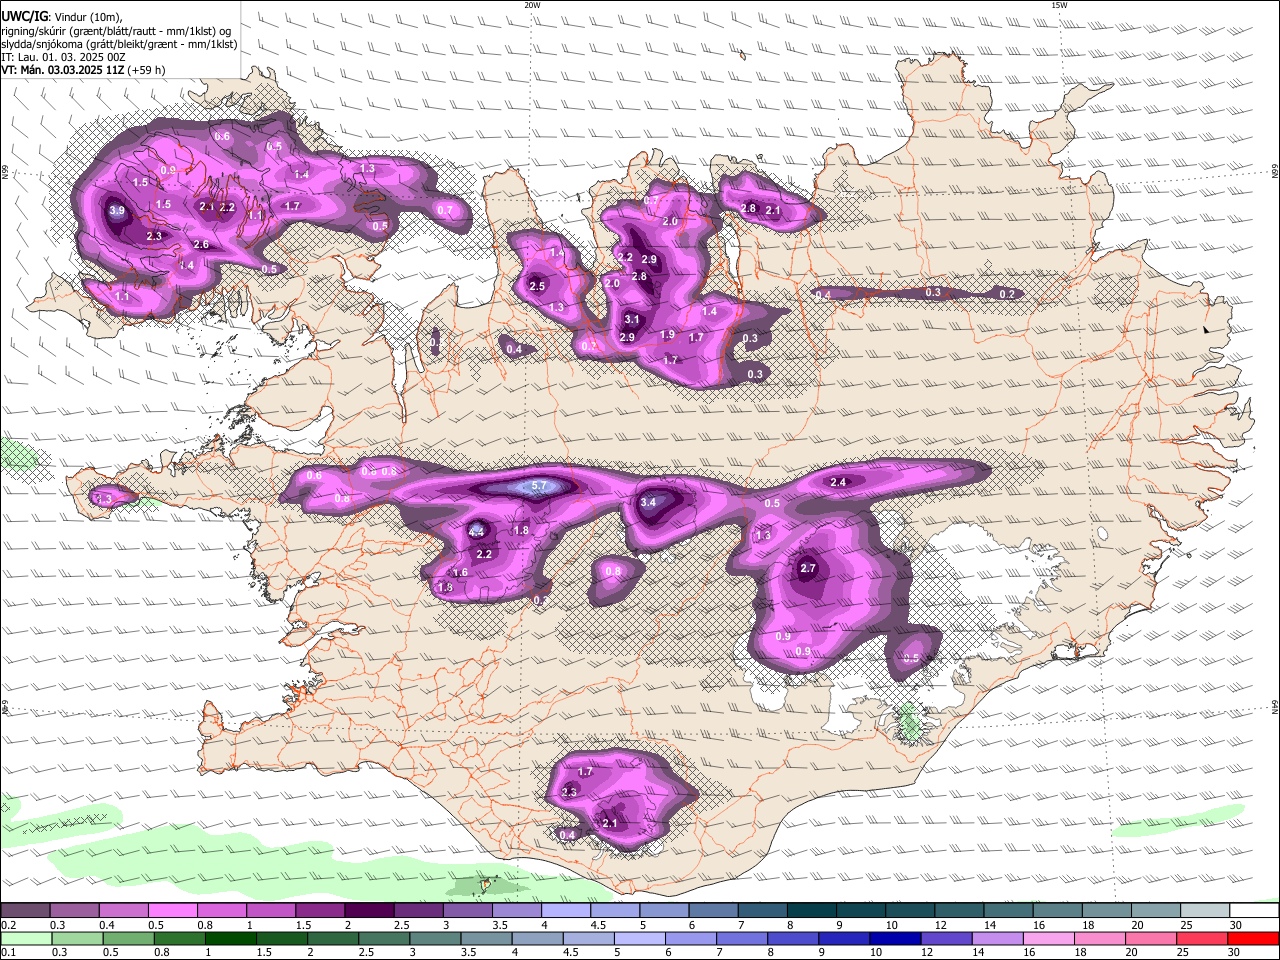Click the periwinkle 4–4.5 snow legend swatch

click(566, 910)
